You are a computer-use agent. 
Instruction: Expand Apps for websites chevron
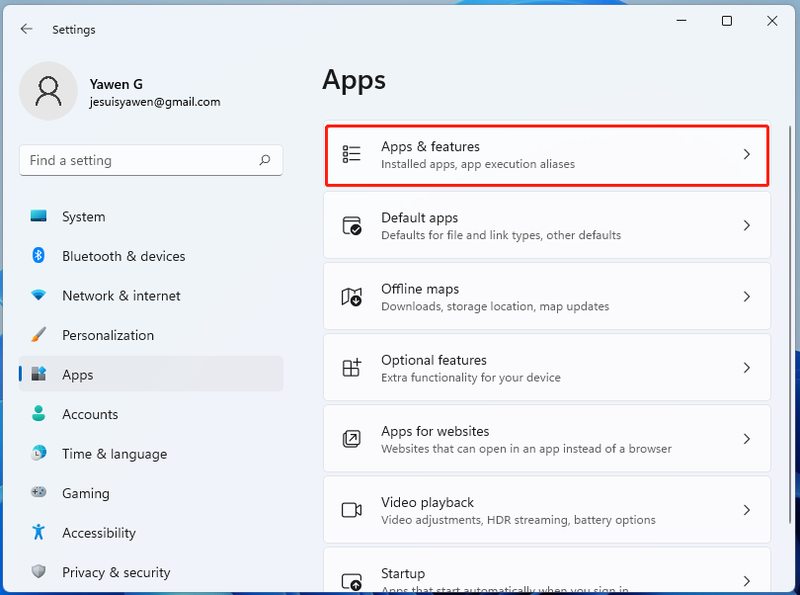(x=746, y=439)
